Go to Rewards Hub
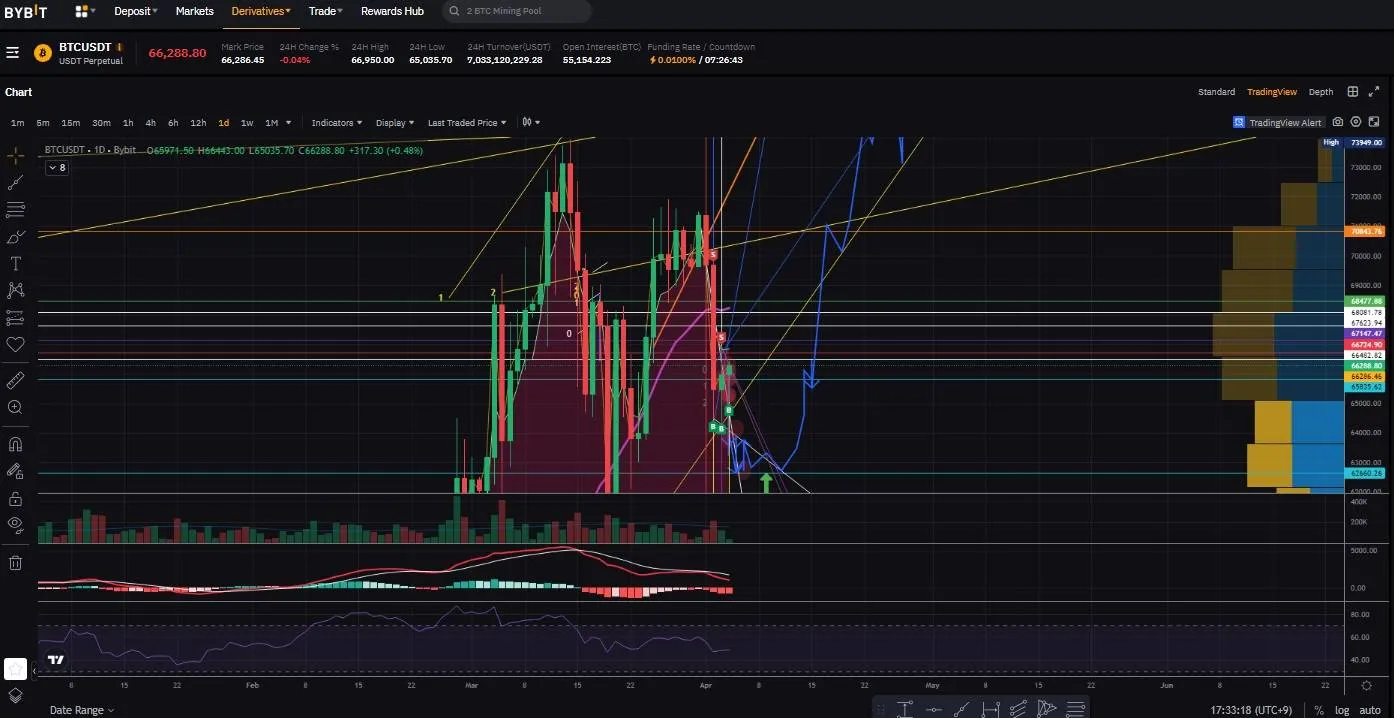 pyautogui.click(x=392, y=11)
